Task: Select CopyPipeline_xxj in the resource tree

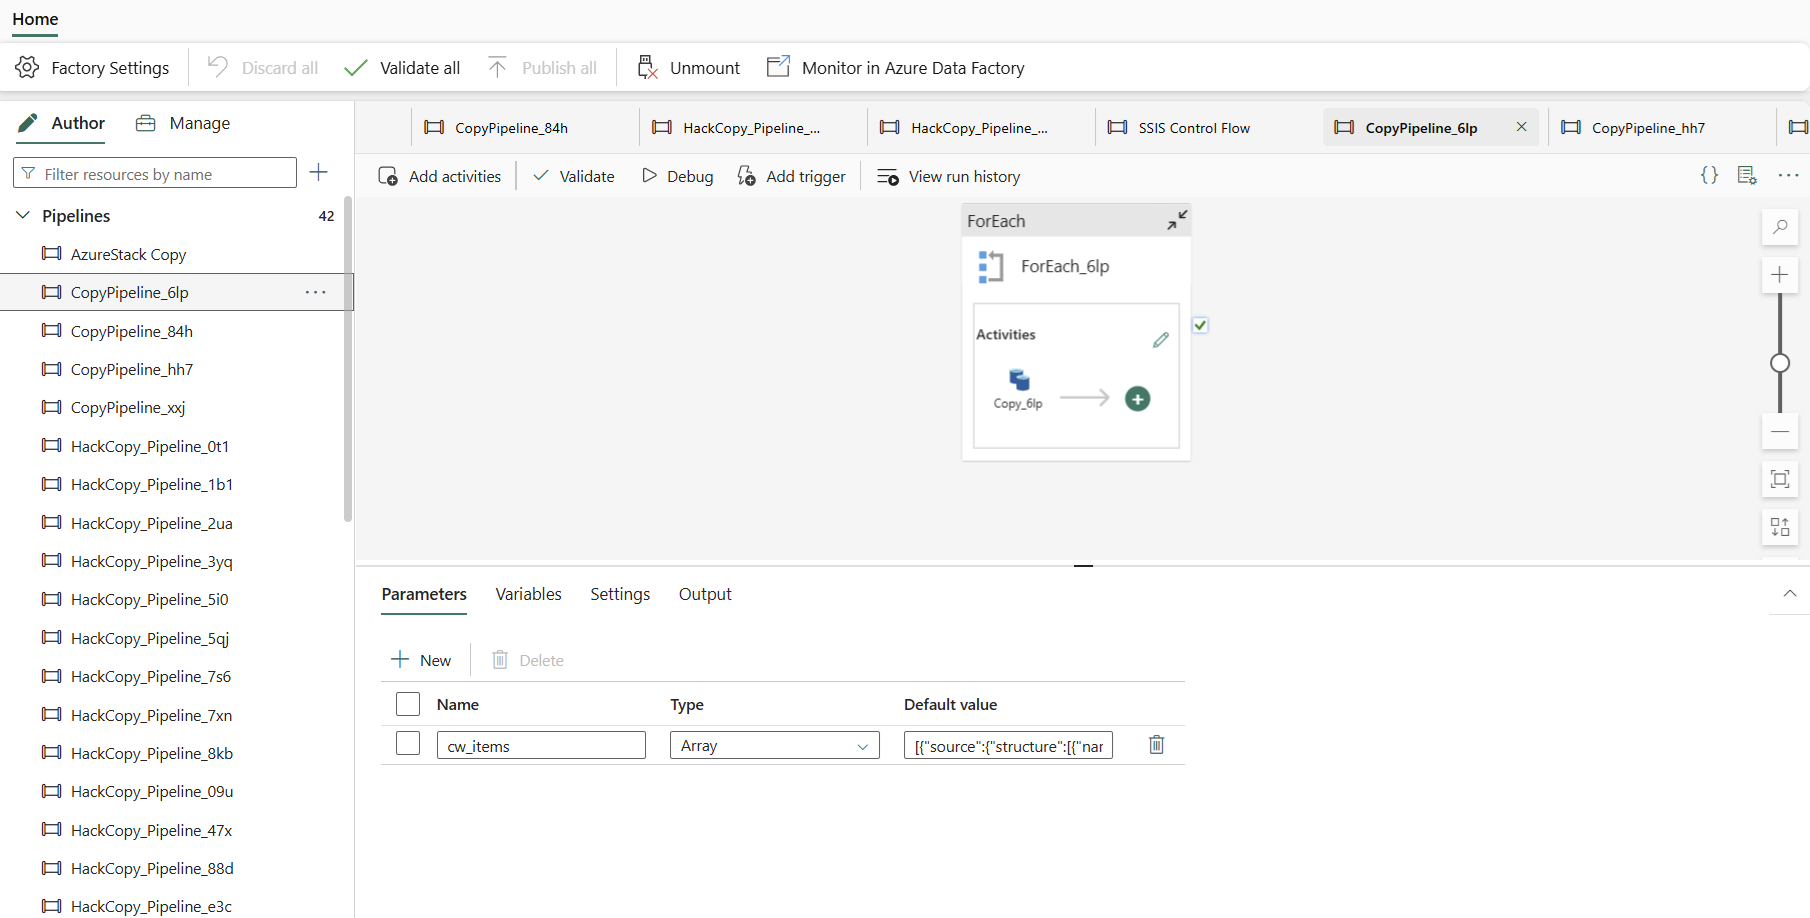Action: (127, 407)
